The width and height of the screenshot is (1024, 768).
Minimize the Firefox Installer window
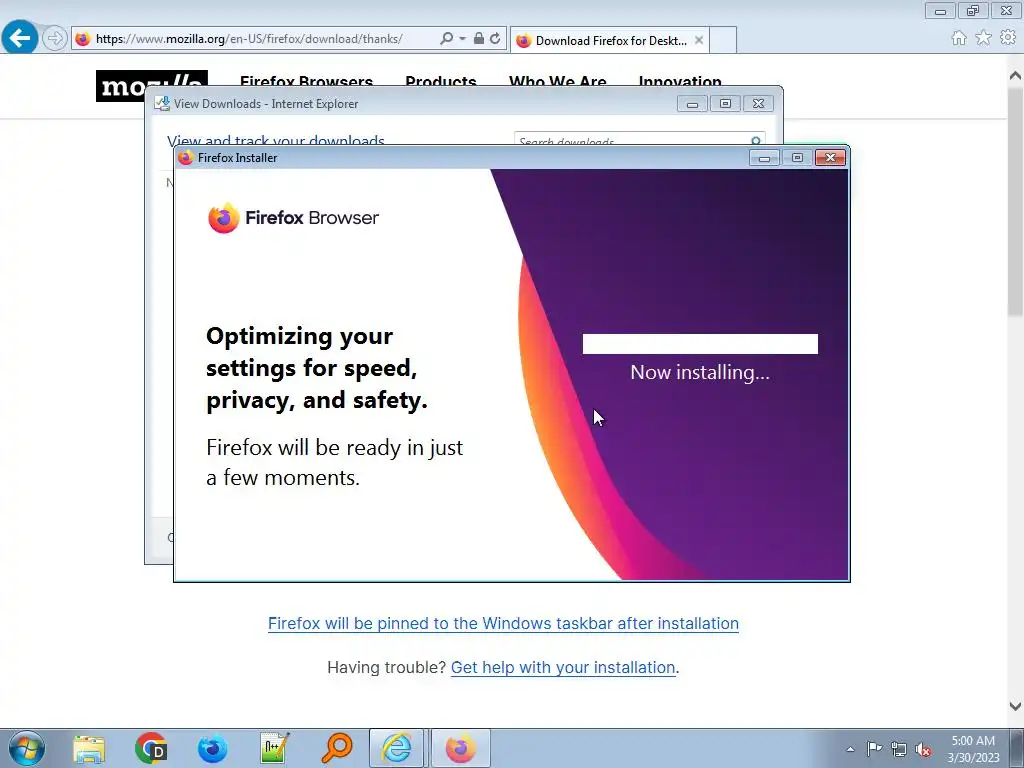pyautogui.click(x=764, y=157)
